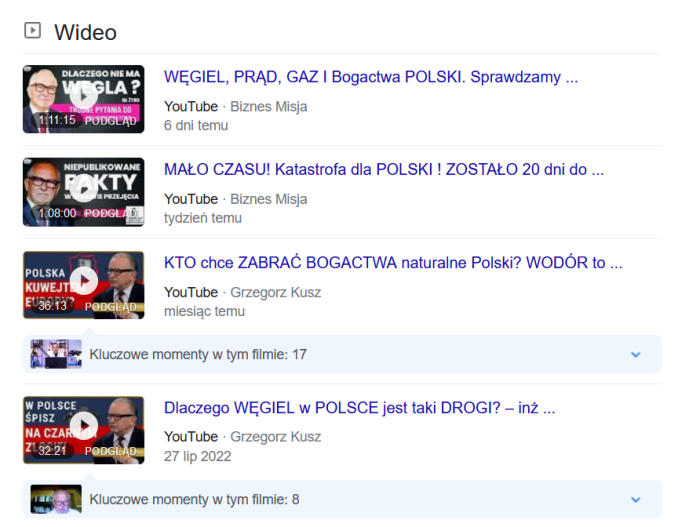
Task: Click small thumbnail in 8 key moments bar
Action: (56, 499)
